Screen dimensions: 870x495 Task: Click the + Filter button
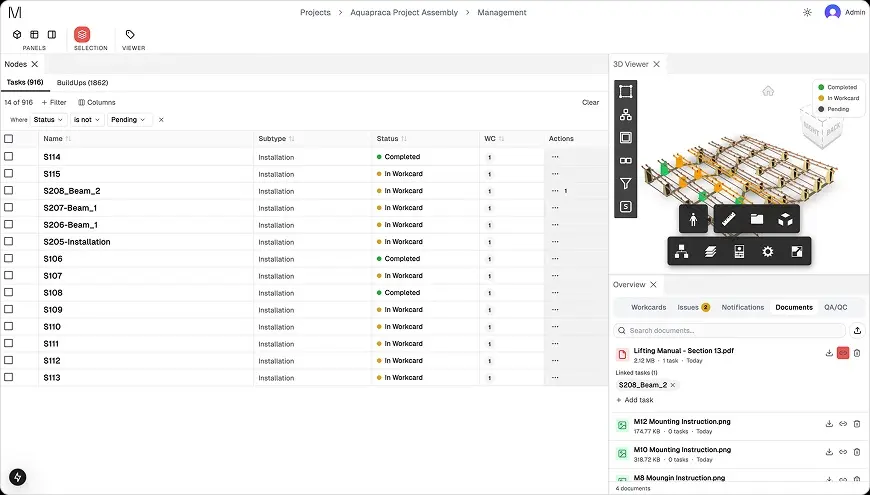tap(54, 103)
